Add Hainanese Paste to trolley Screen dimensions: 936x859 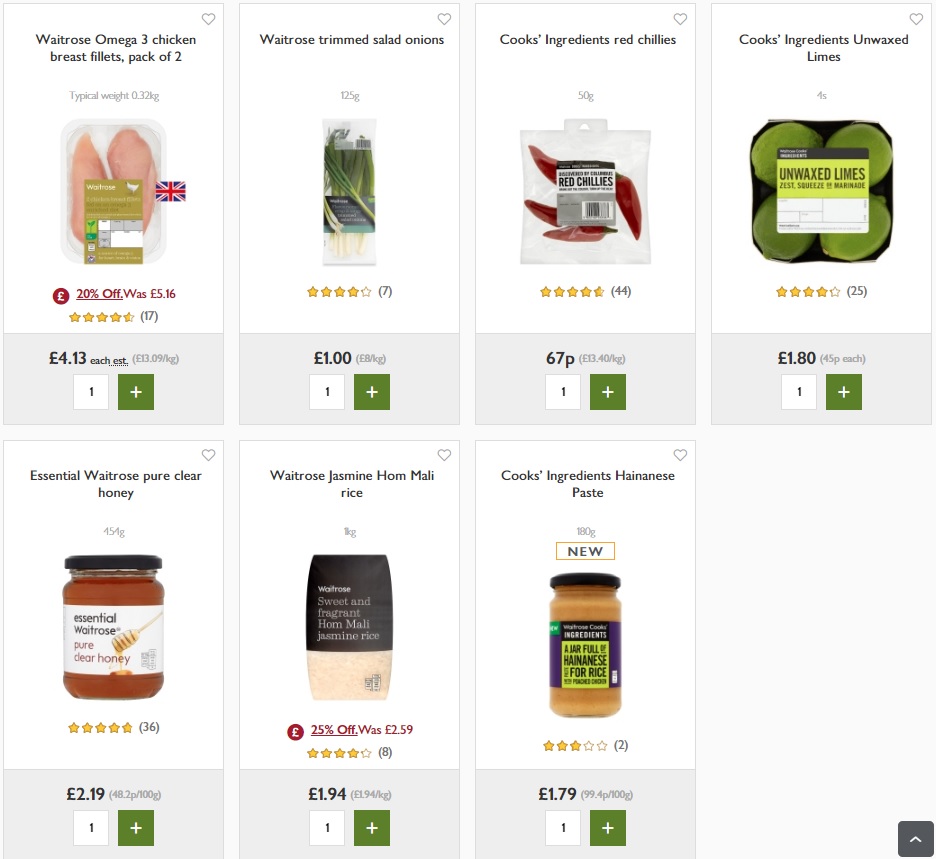[x=608, y=828]
